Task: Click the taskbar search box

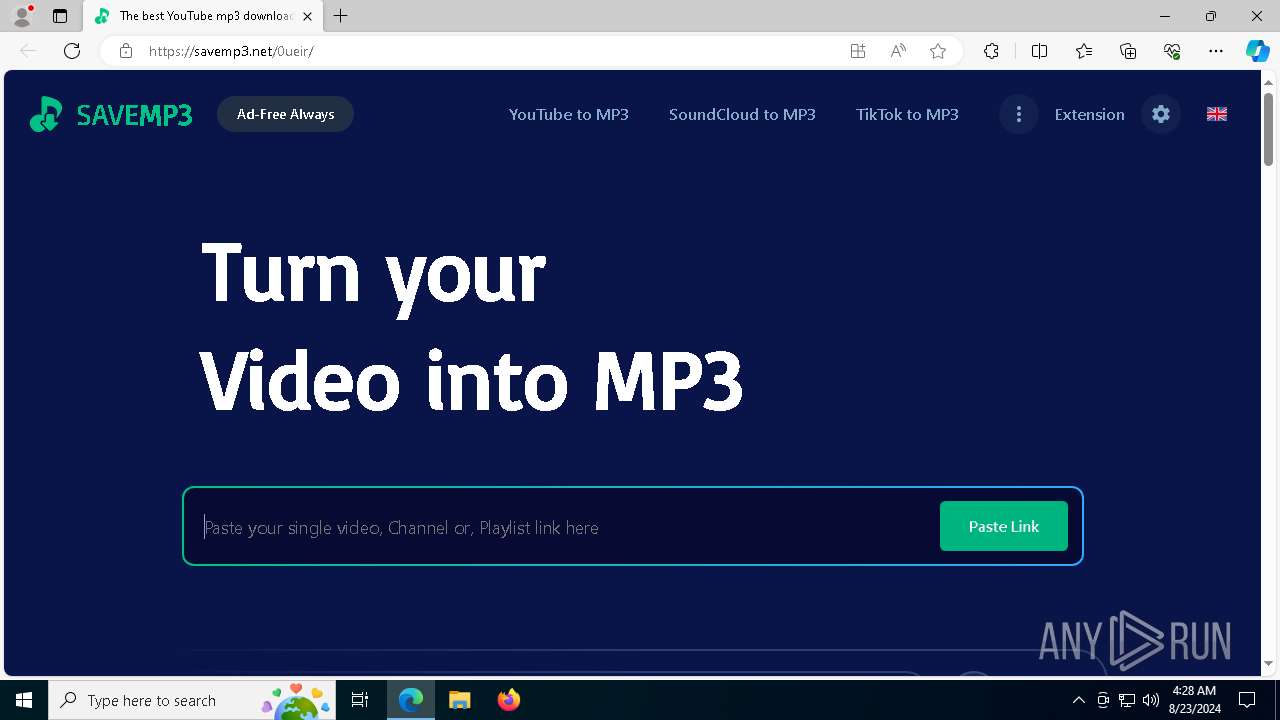Action: 192,700
